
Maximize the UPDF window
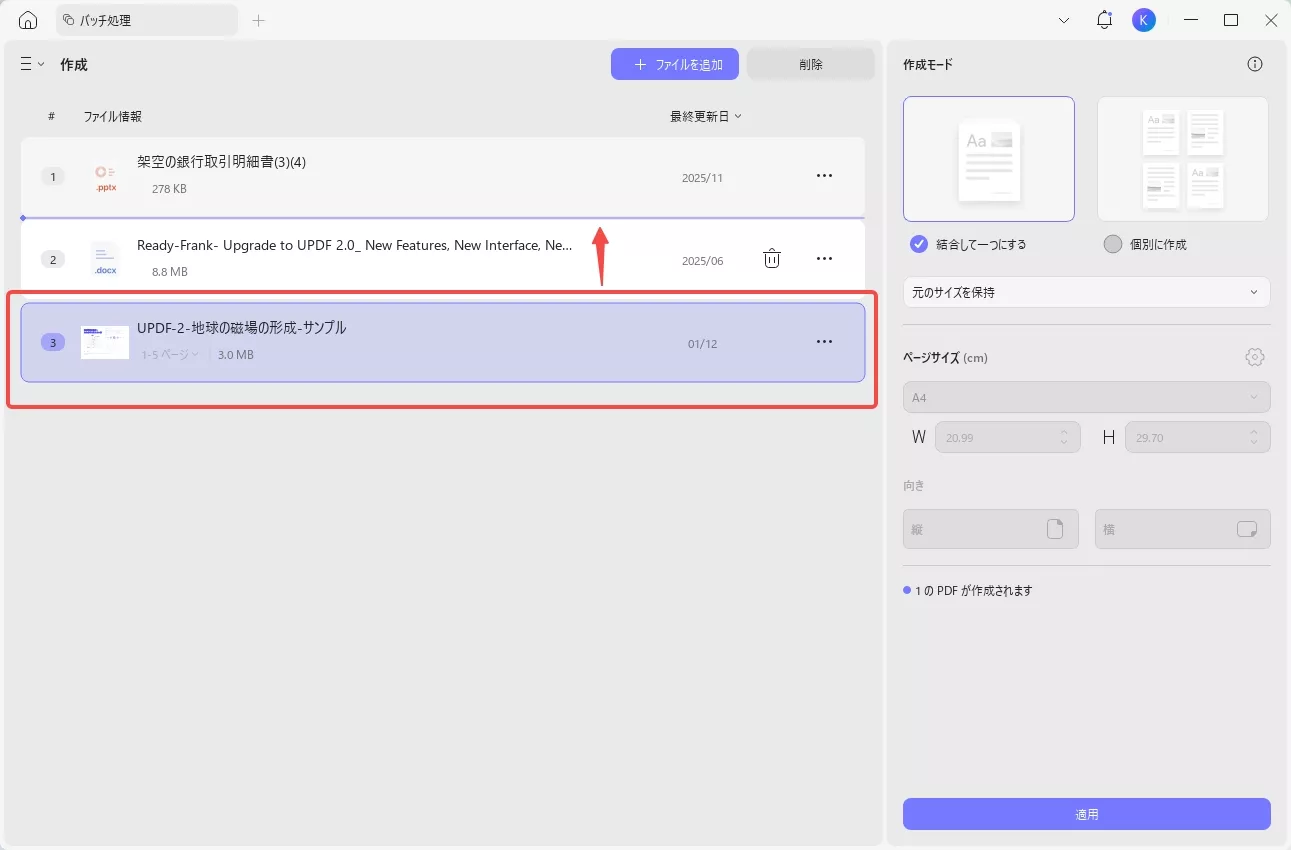(1231, 20)
